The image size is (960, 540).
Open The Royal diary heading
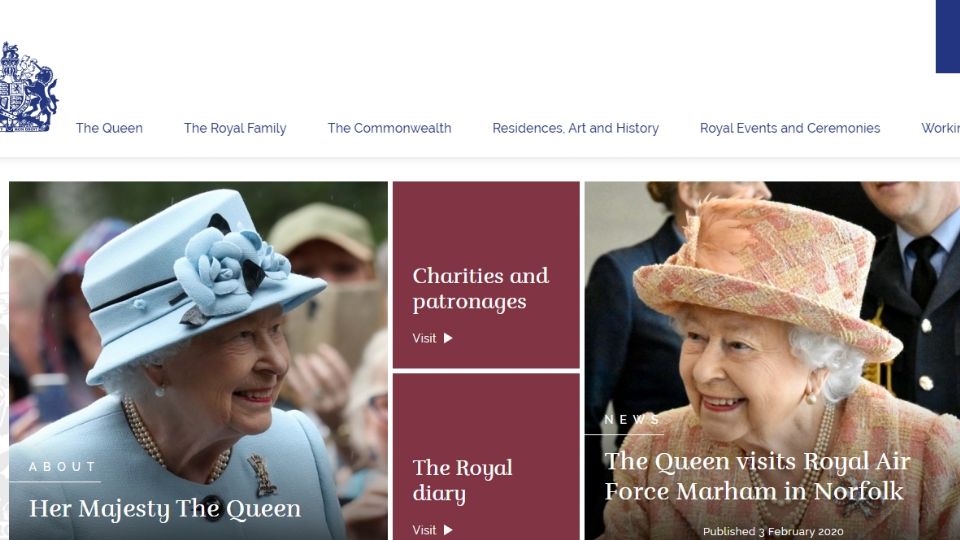tap(462, 480)
